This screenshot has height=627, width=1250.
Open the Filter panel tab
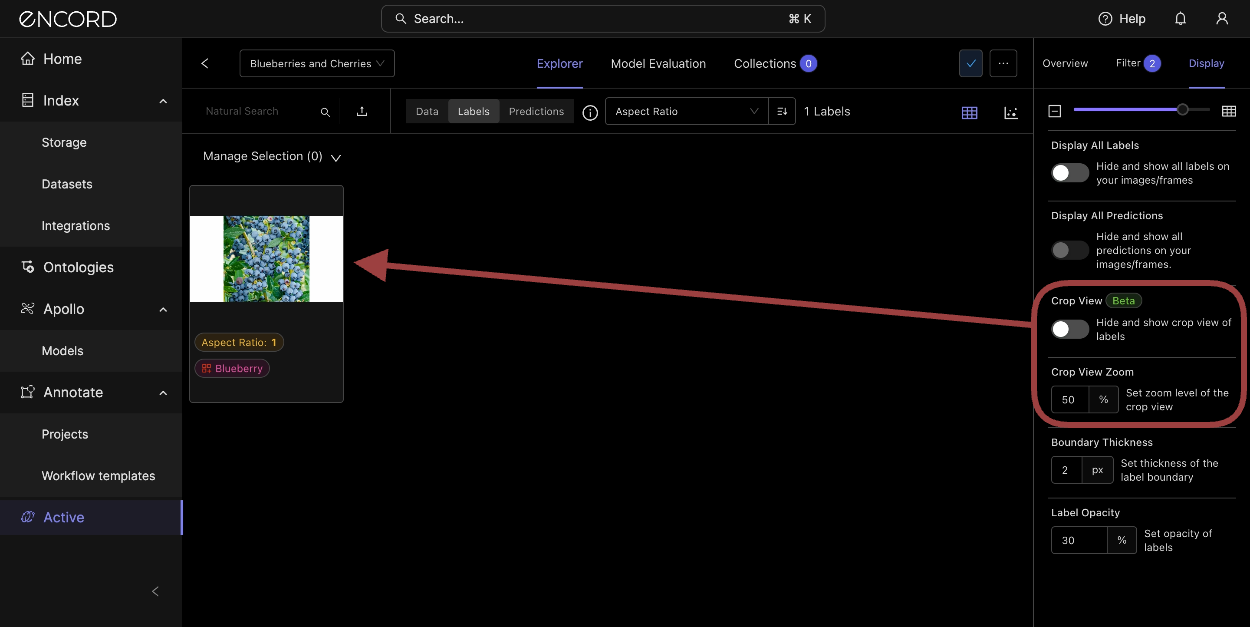[x=1138, y=63]
